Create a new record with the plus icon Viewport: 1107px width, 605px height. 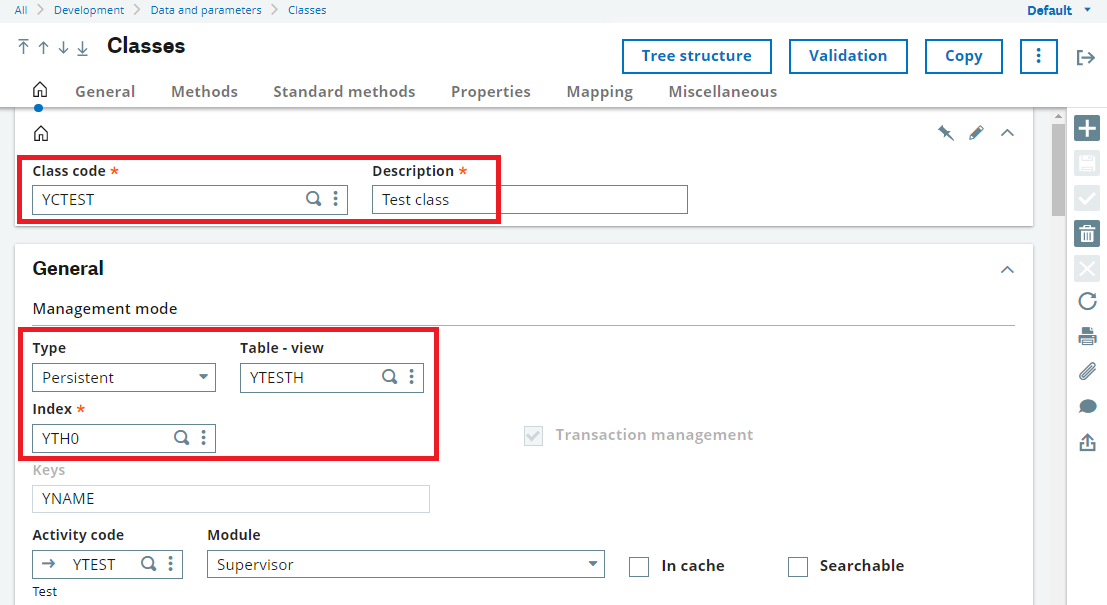point(1086,128)
